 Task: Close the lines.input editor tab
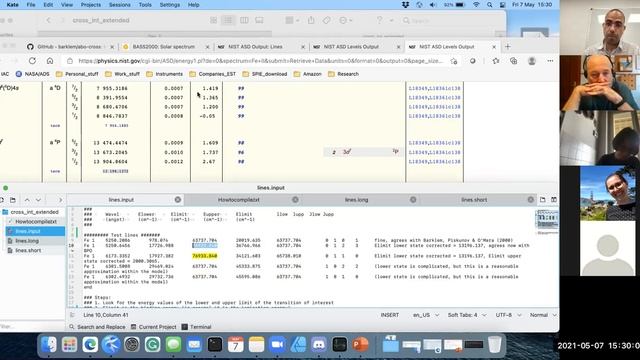pos(178,200)
